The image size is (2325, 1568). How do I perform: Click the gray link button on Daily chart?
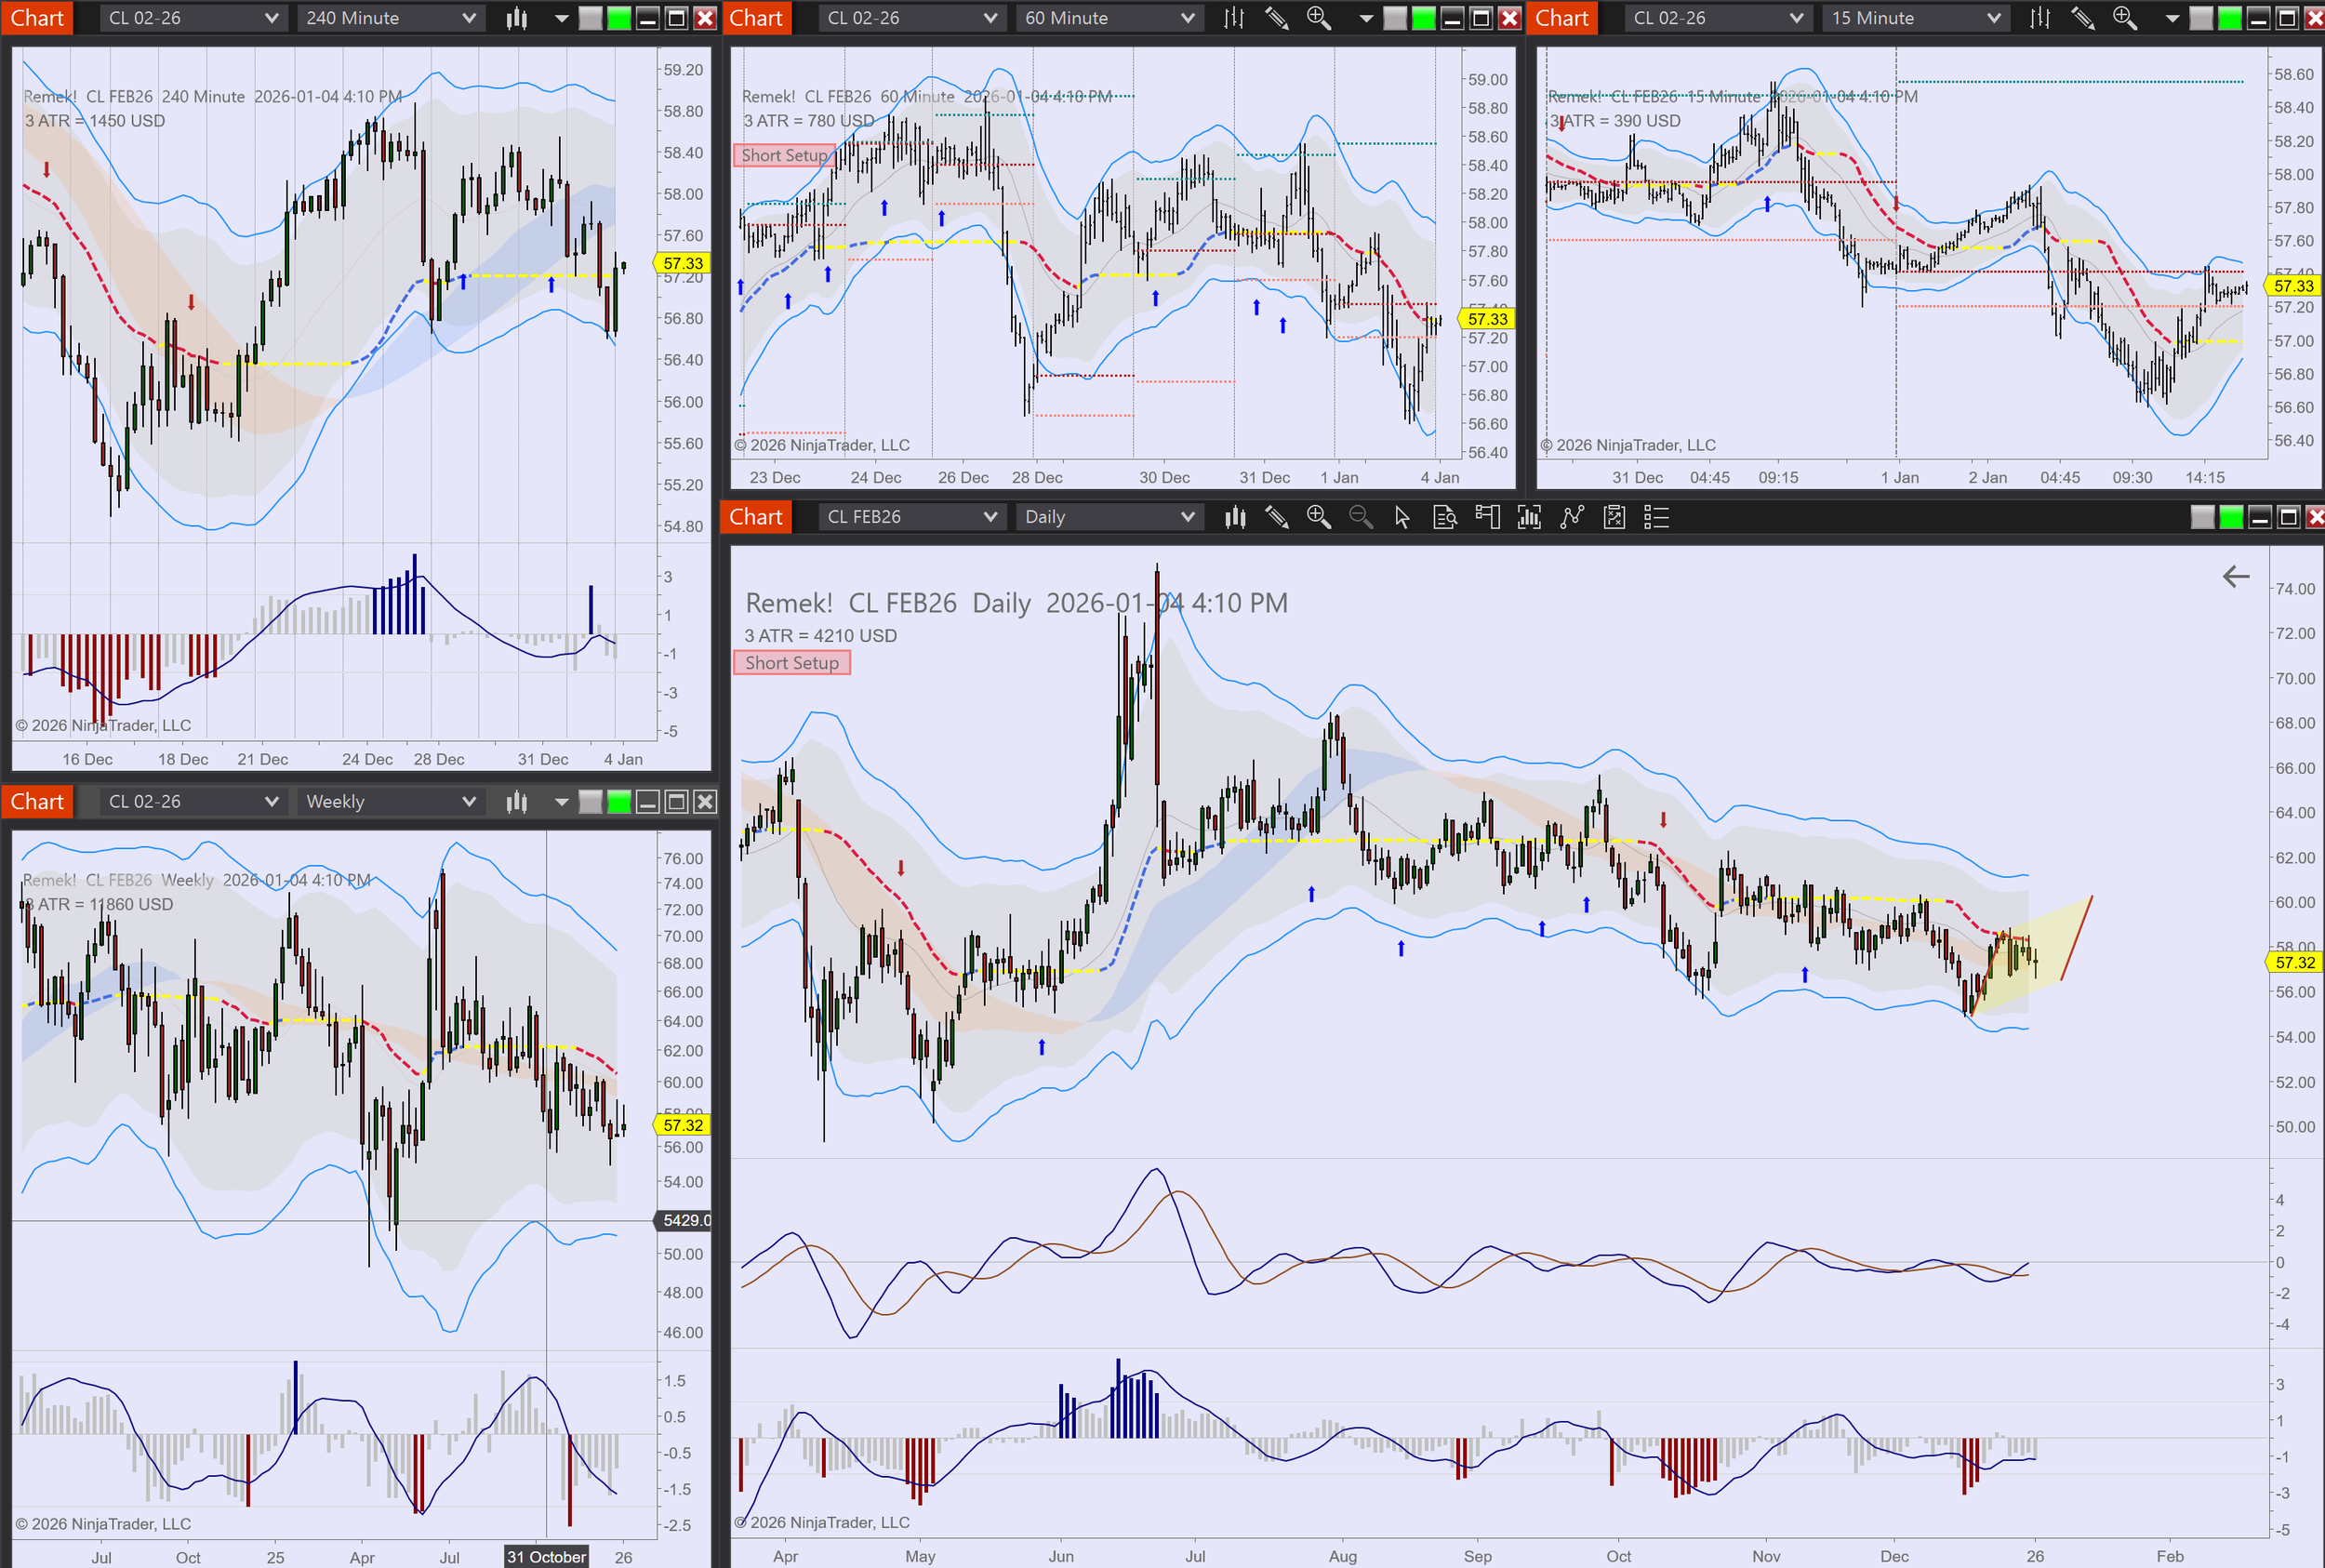(x=2202, y=517)
